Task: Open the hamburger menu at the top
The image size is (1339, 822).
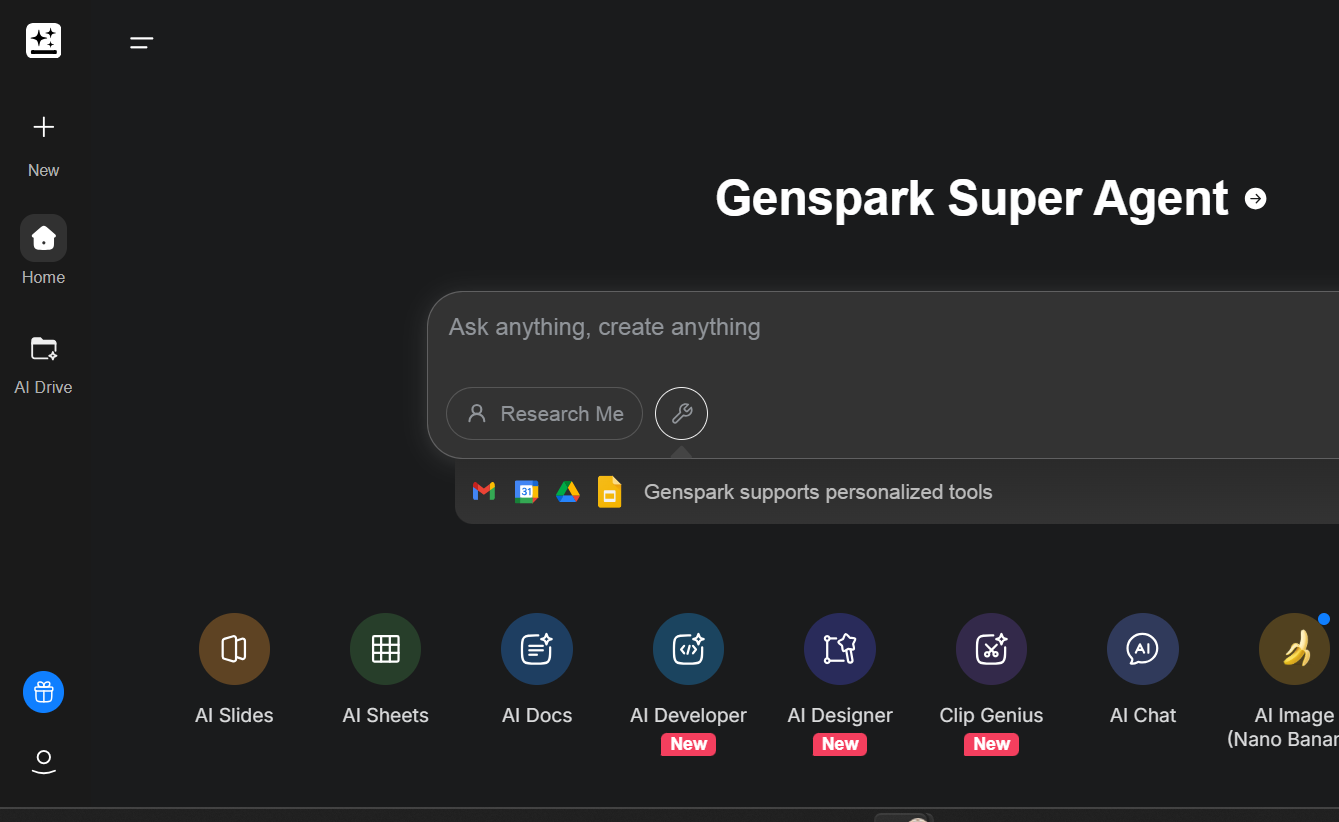Action: pos(141,42)
